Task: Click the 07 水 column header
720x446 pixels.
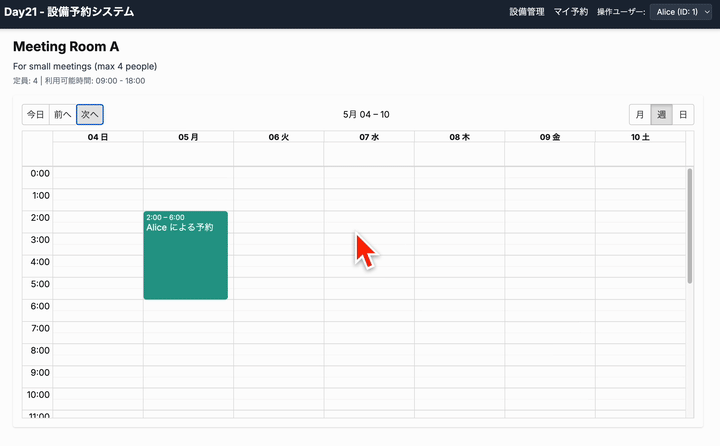Action: pos(369,137)
